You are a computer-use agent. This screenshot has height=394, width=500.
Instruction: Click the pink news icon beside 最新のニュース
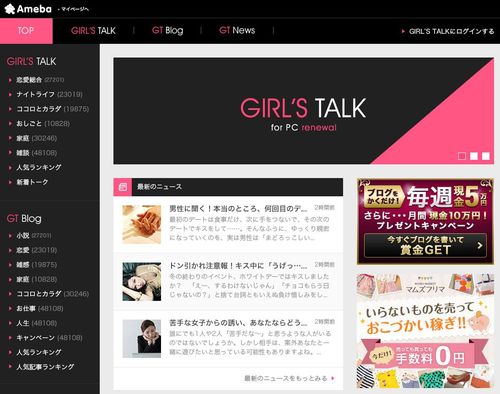(x=123, y=187)
